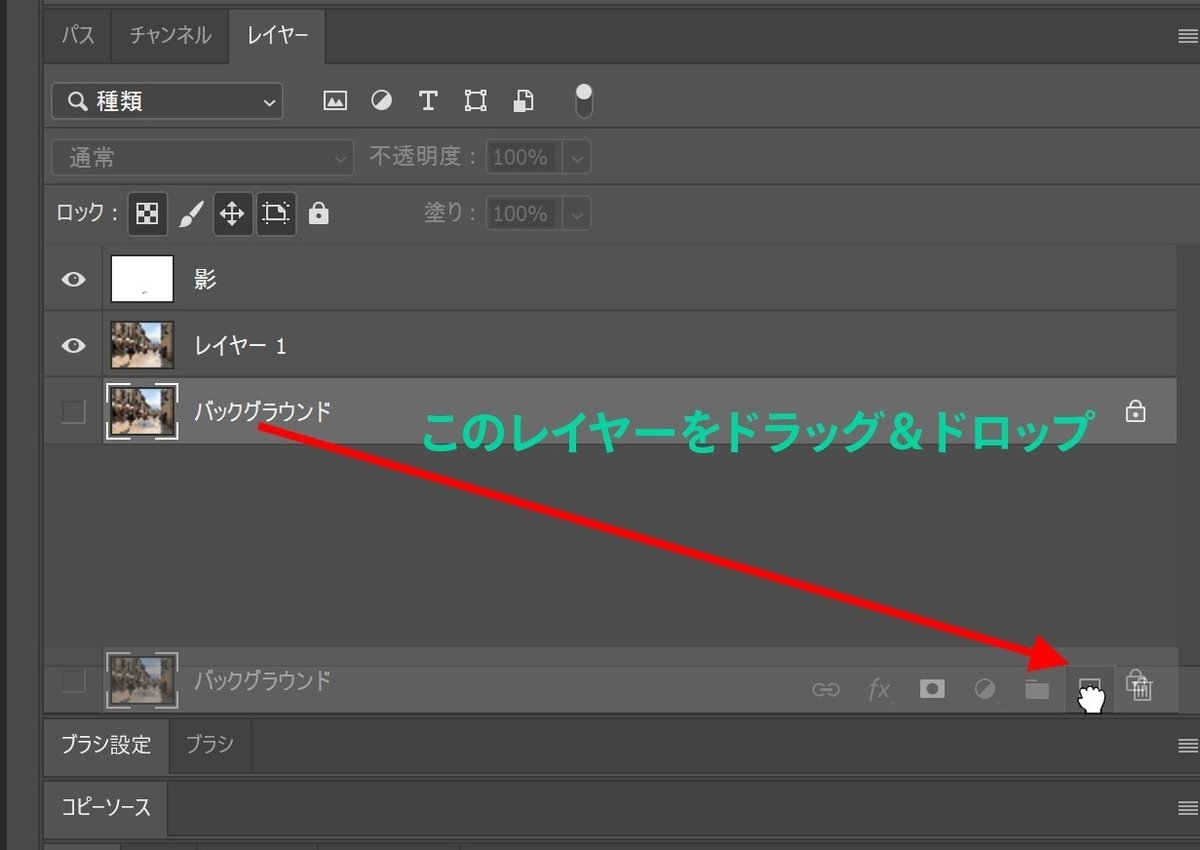Toggle lock image pixels brush icon
Image resolution: width=1200 pixels, height=850 pixels.
pyautogui.click(x=191, y=213)
